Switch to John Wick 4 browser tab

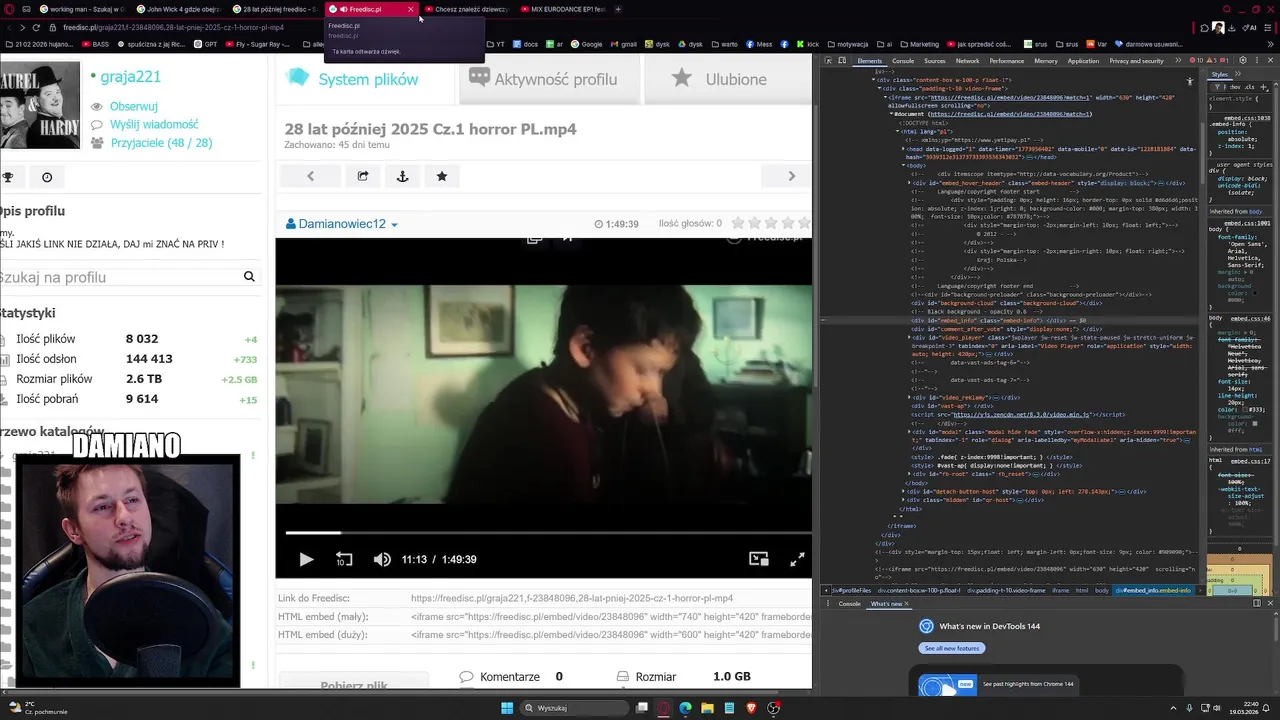click(x=181, y=9)
